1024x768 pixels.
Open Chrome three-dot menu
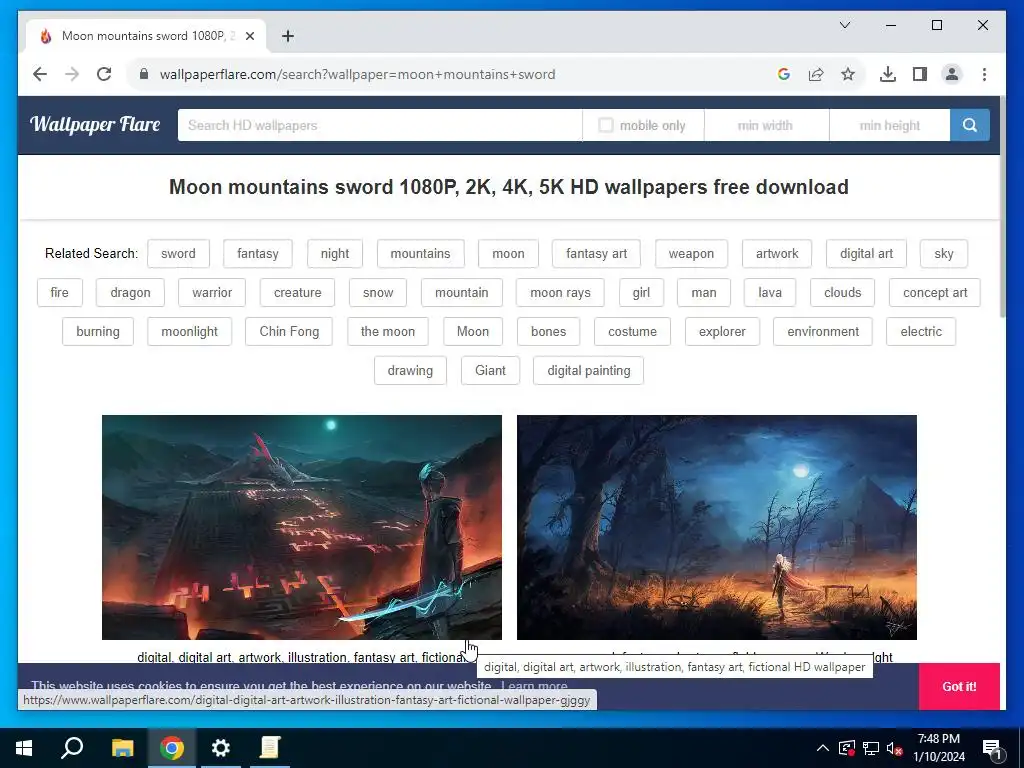(x=984, y=74)
